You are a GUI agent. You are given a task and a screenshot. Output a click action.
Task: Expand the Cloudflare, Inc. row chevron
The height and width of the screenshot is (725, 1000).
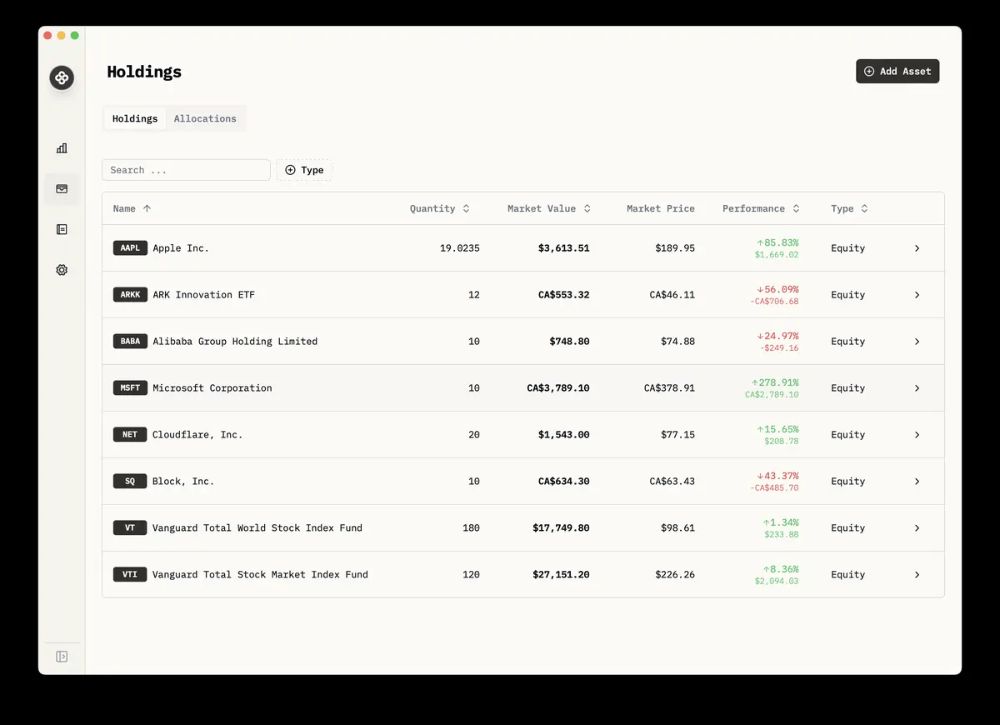(917, 435)
